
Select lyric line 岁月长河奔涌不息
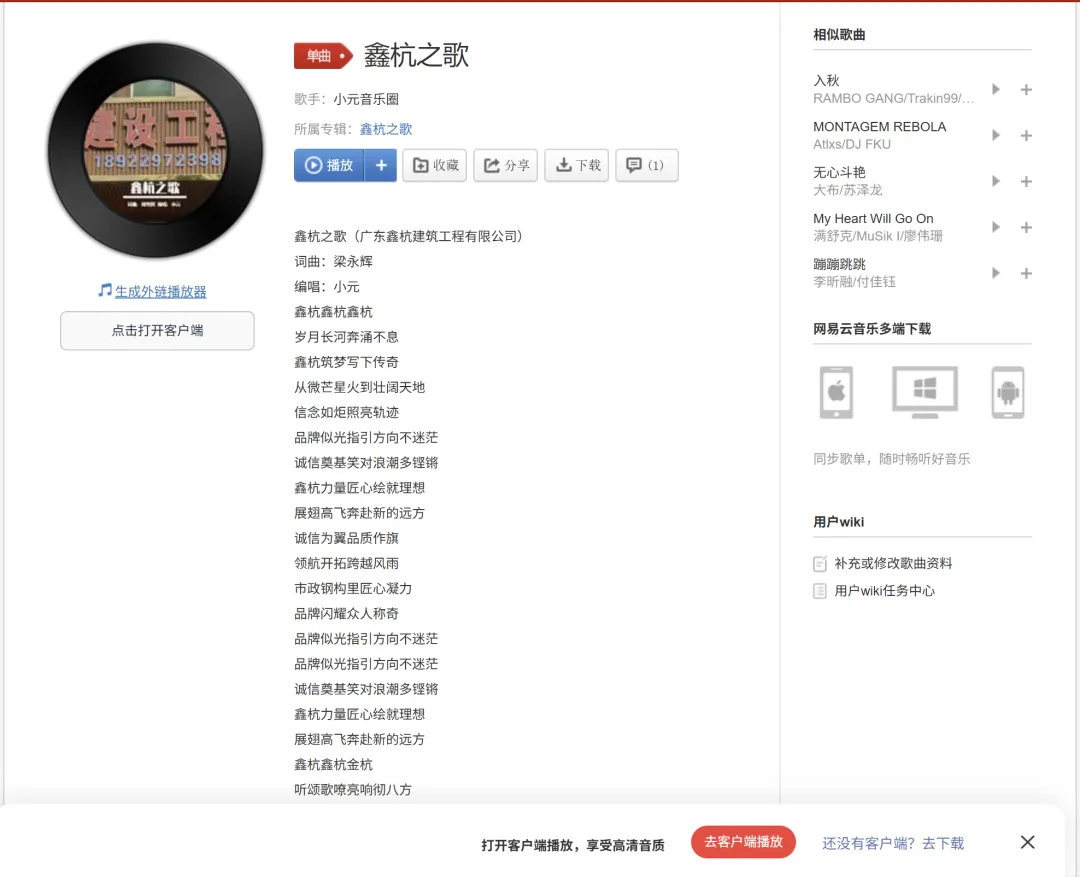click(346, 337)
